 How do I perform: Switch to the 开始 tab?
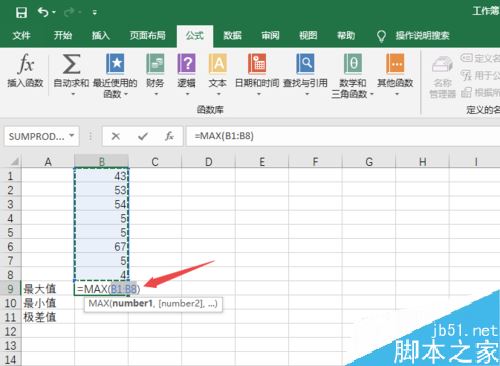coord(63,35)
